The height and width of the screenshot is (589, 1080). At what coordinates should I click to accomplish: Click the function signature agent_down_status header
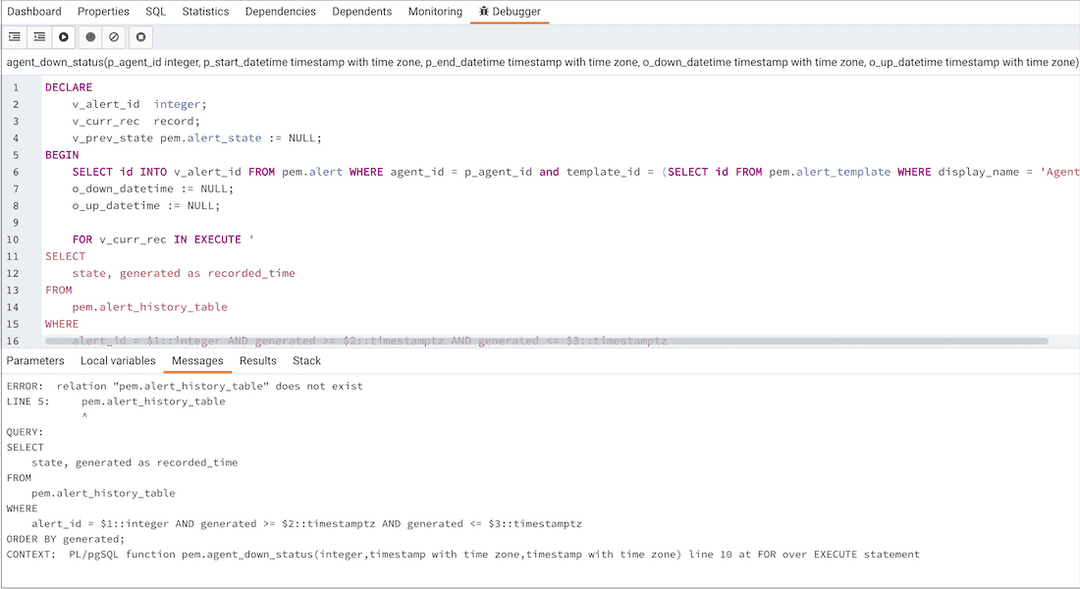[x=542, y=62]
